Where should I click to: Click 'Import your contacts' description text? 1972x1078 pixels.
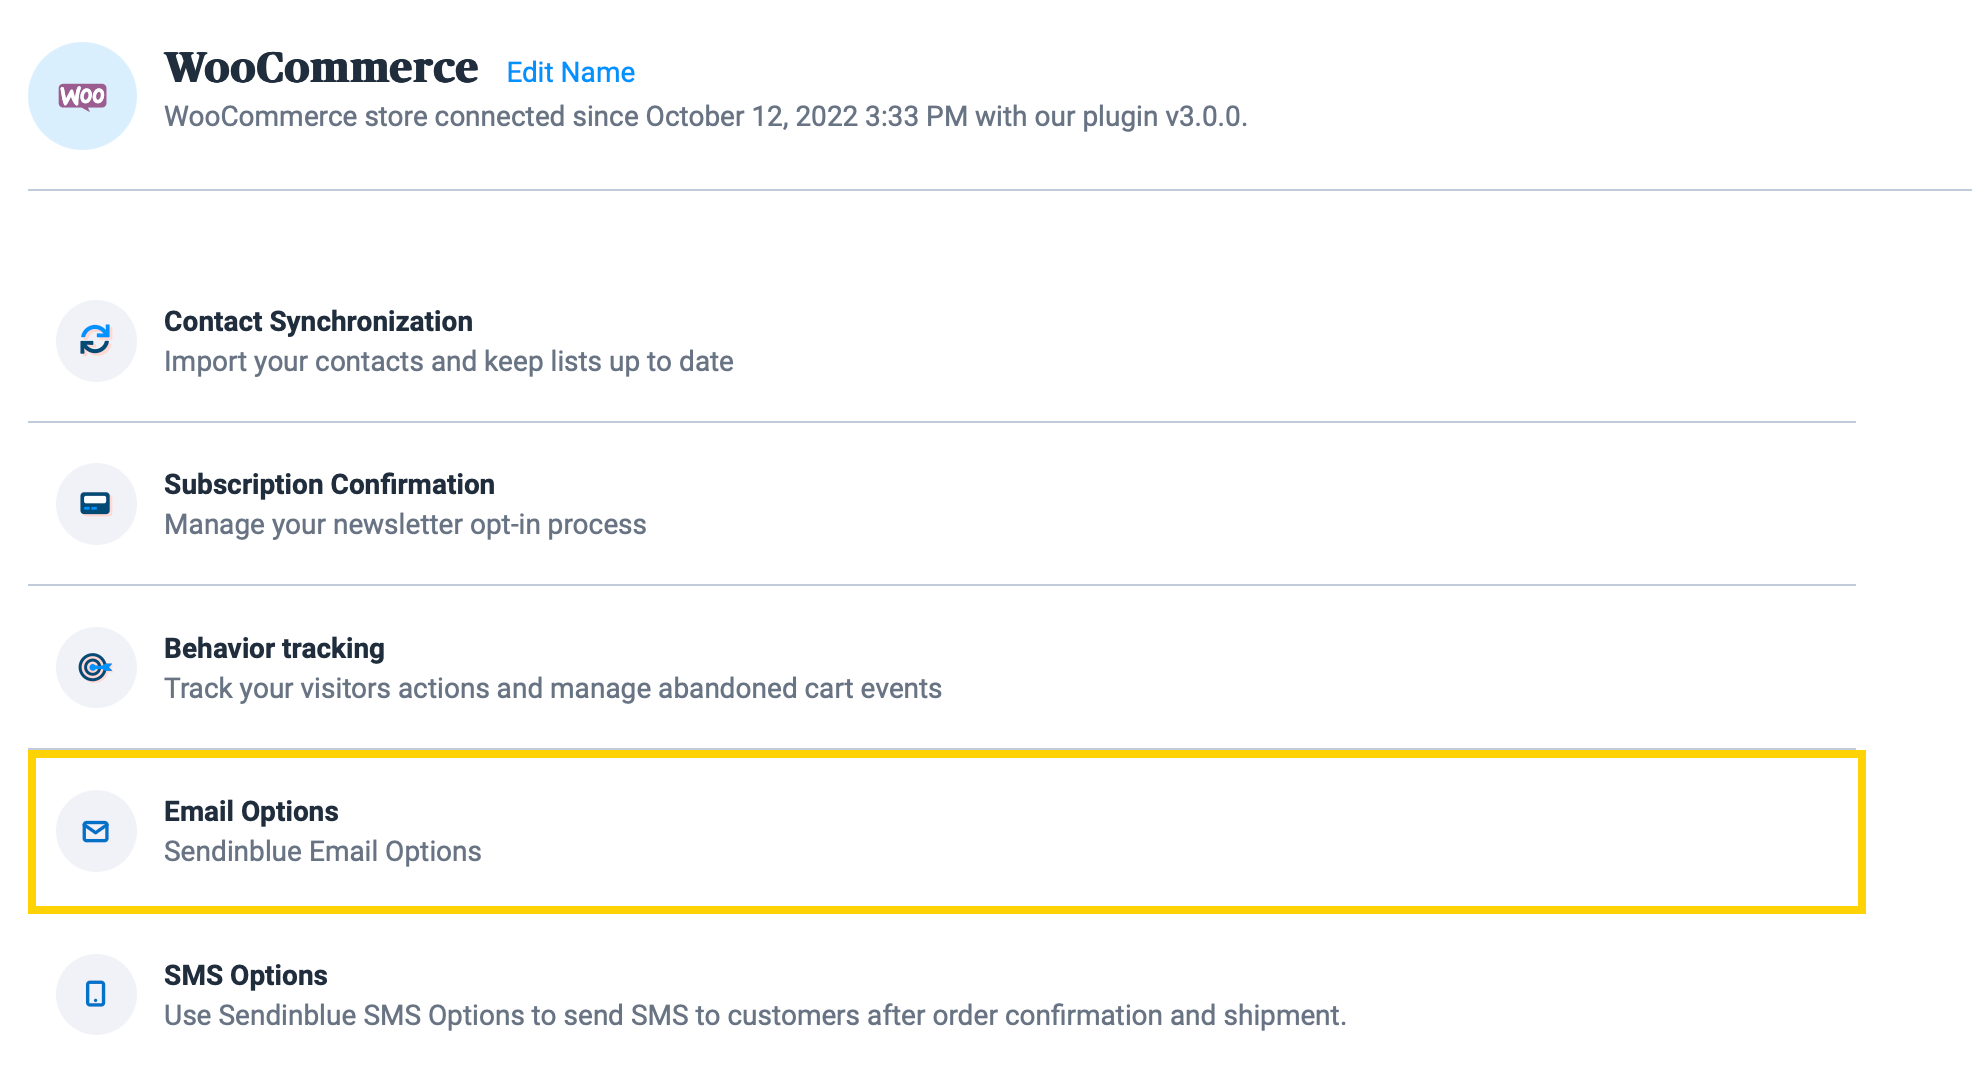point(448,361)
